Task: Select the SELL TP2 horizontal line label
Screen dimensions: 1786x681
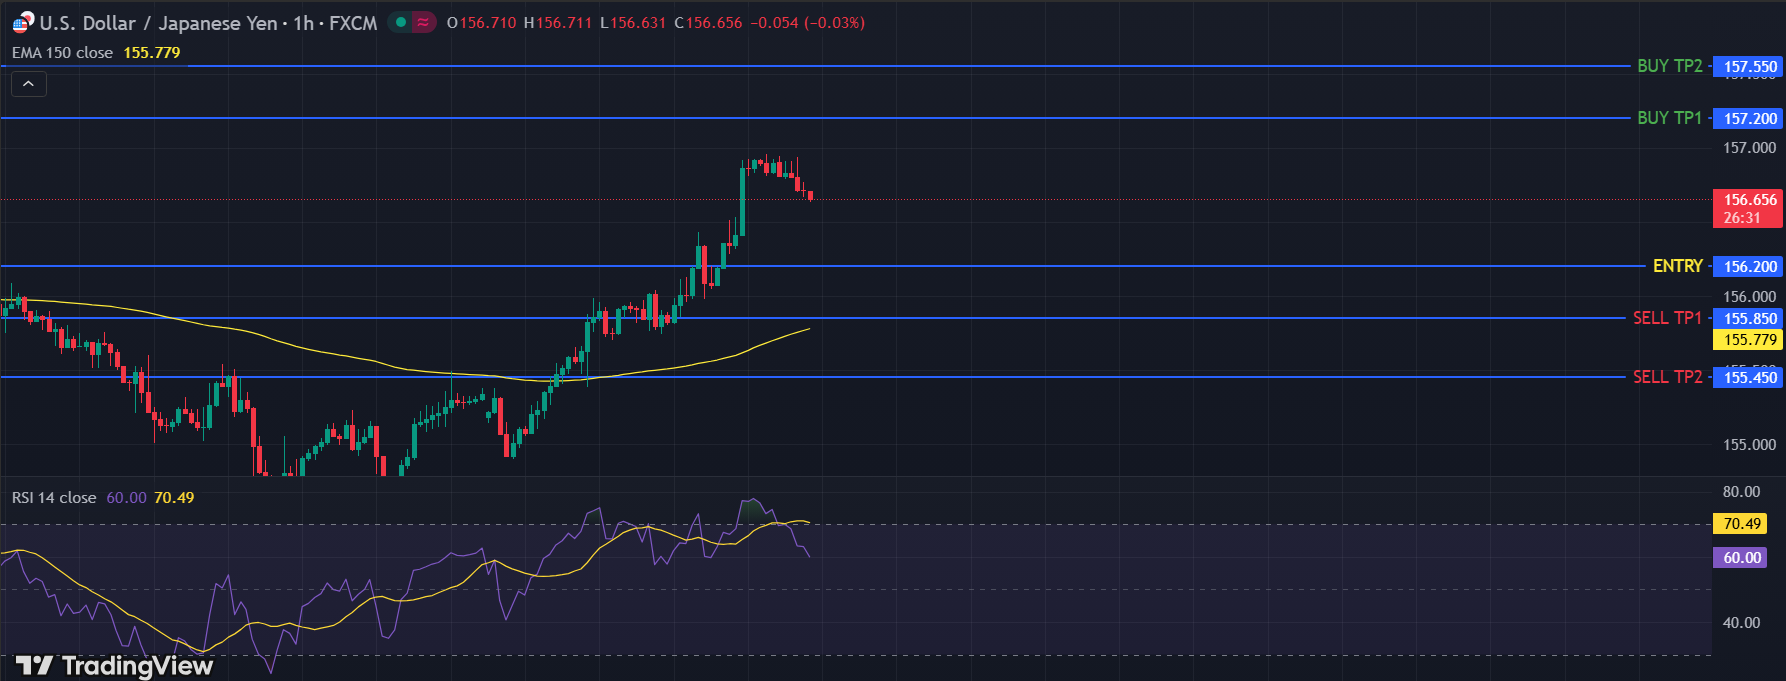Action: (x=1667, y=377)
